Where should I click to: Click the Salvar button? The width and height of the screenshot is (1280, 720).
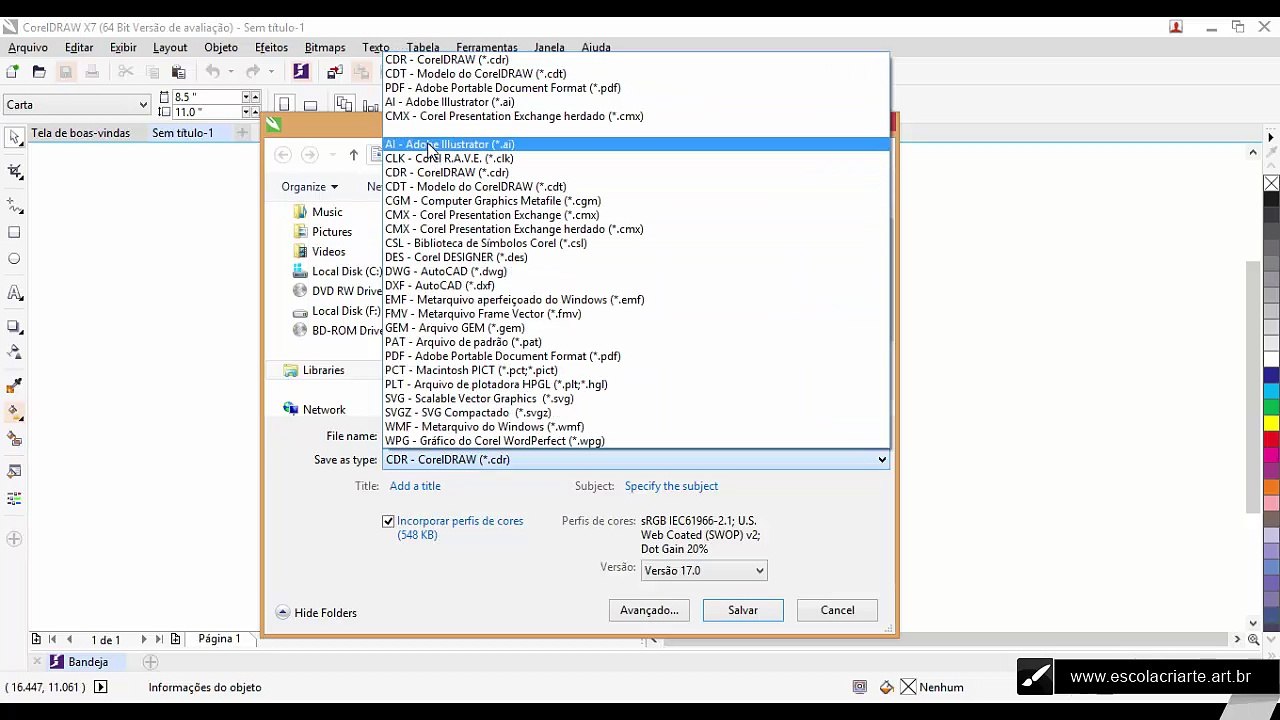click(x=743, y=610)
